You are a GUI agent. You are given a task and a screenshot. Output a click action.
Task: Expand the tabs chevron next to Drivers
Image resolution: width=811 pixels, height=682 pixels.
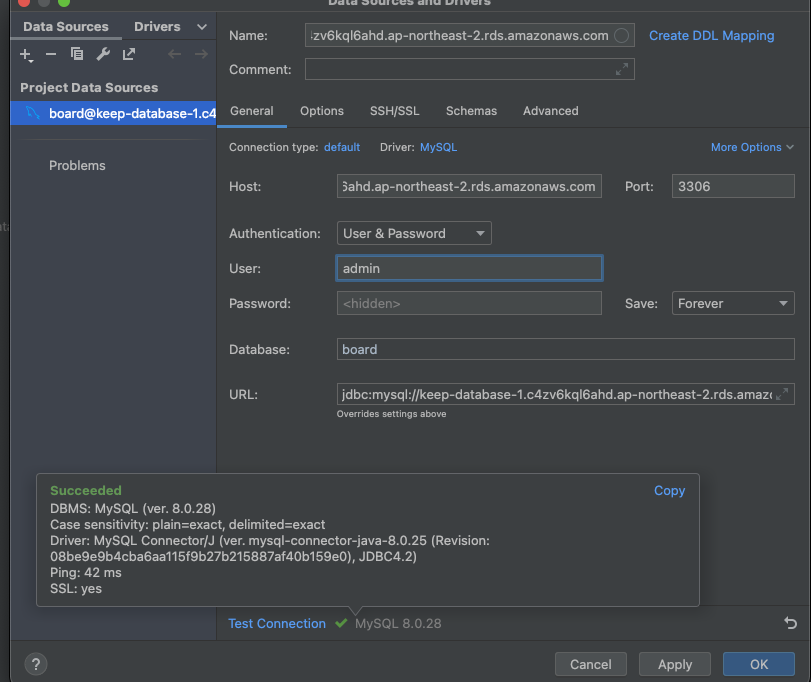click(x=202, y=27)
